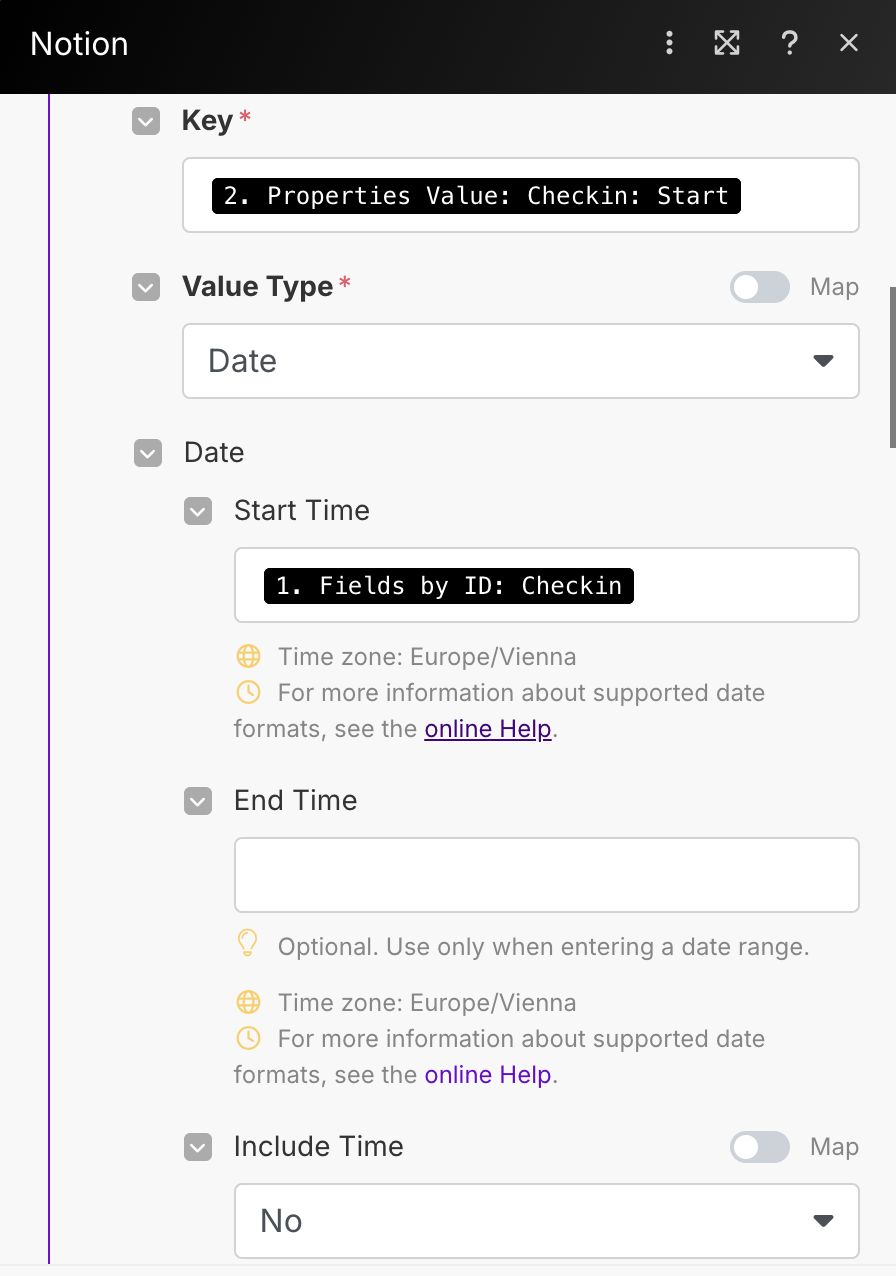Open the Value Type Date dropdown
Viewport: 896px width, 1276px height.
[521, 361]
